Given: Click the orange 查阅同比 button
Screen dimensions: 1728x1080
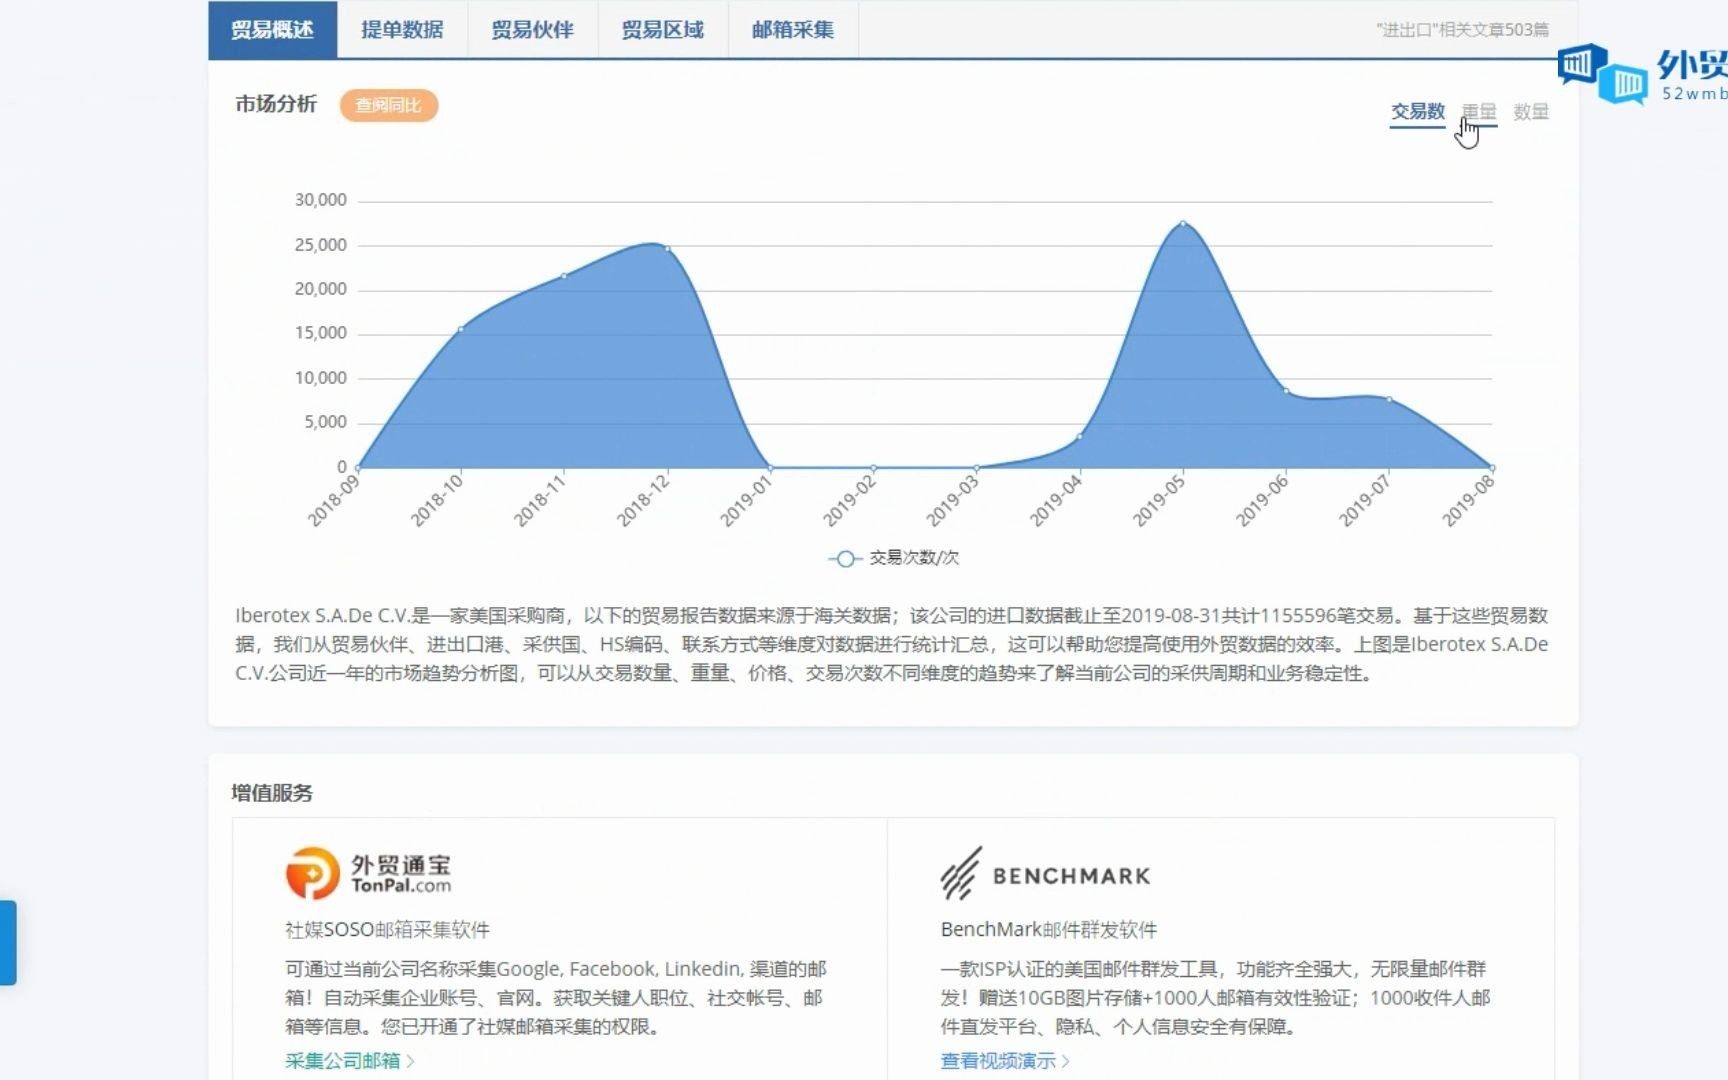Looking at the screenshot, I should coord(388,105).
